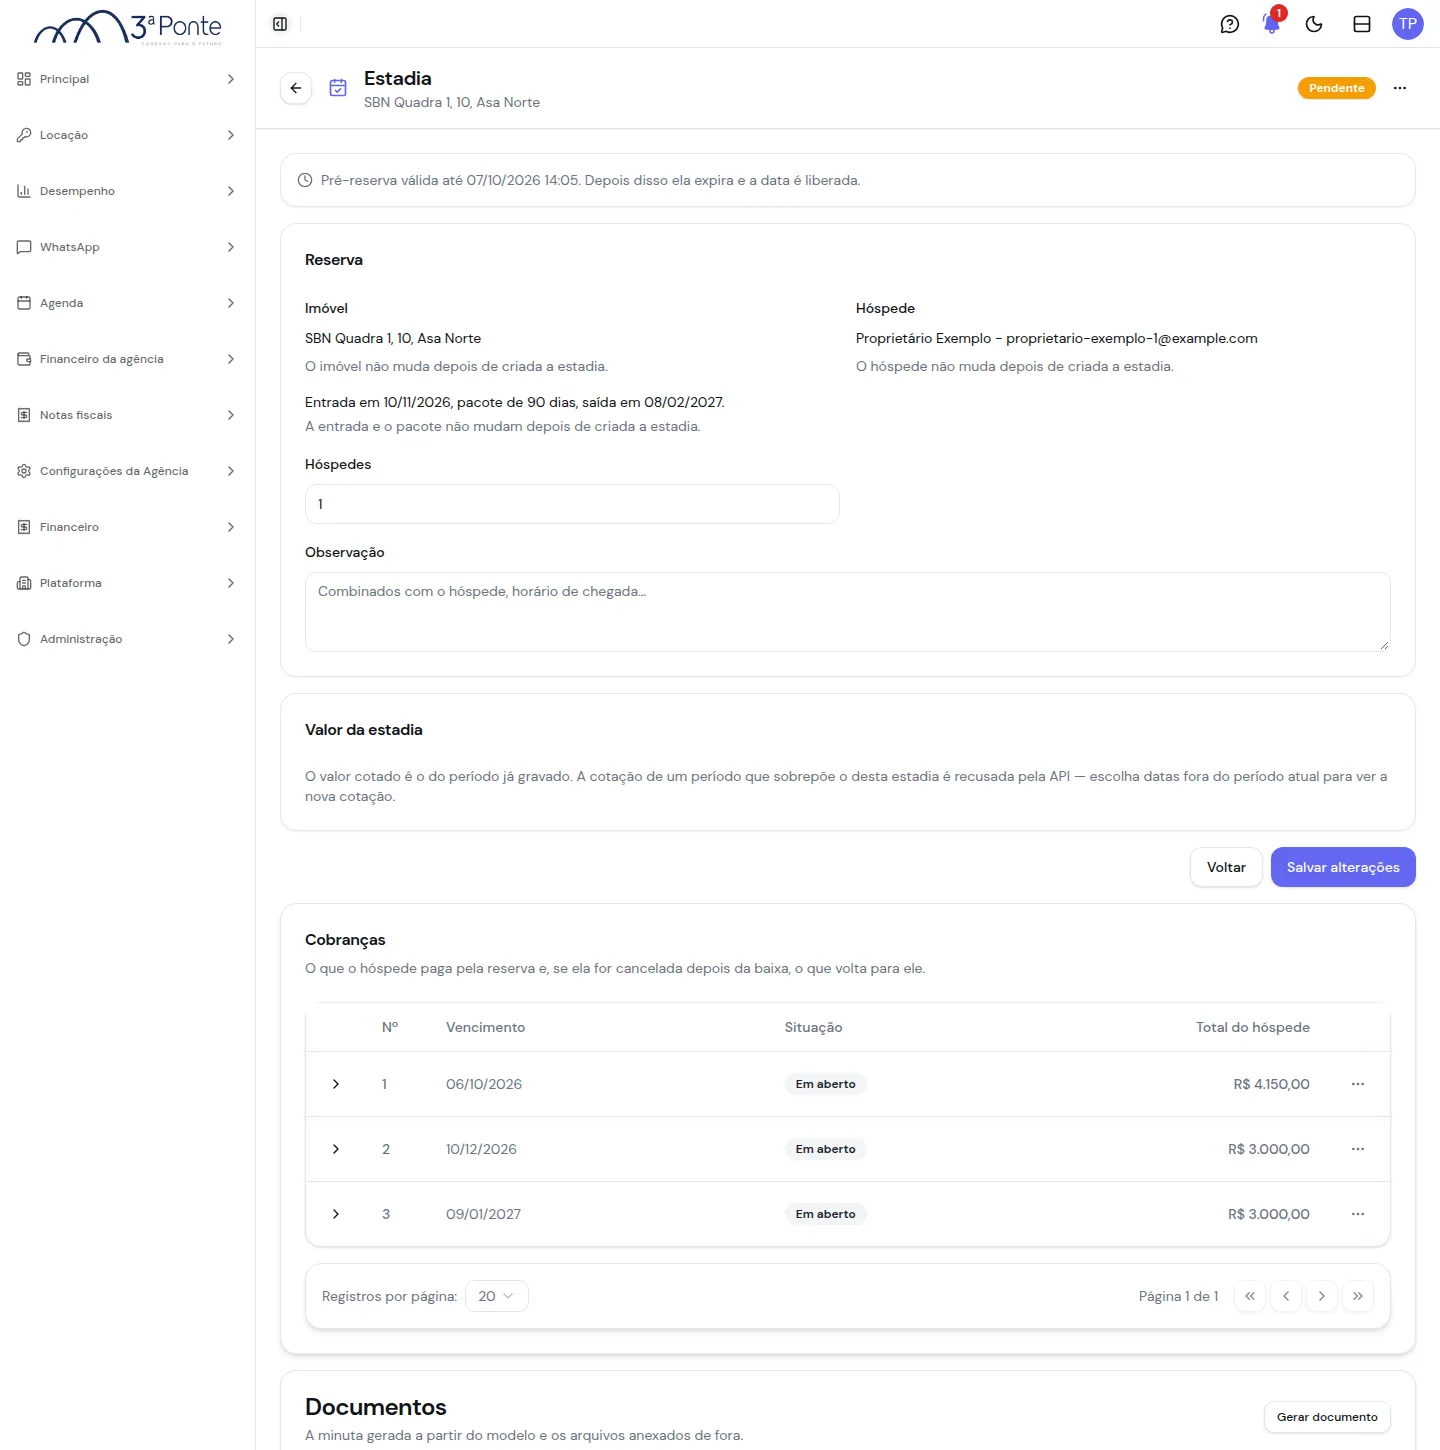Go to first page of charges
Viewport: 1440px width, 1450px height.
1250,1296
